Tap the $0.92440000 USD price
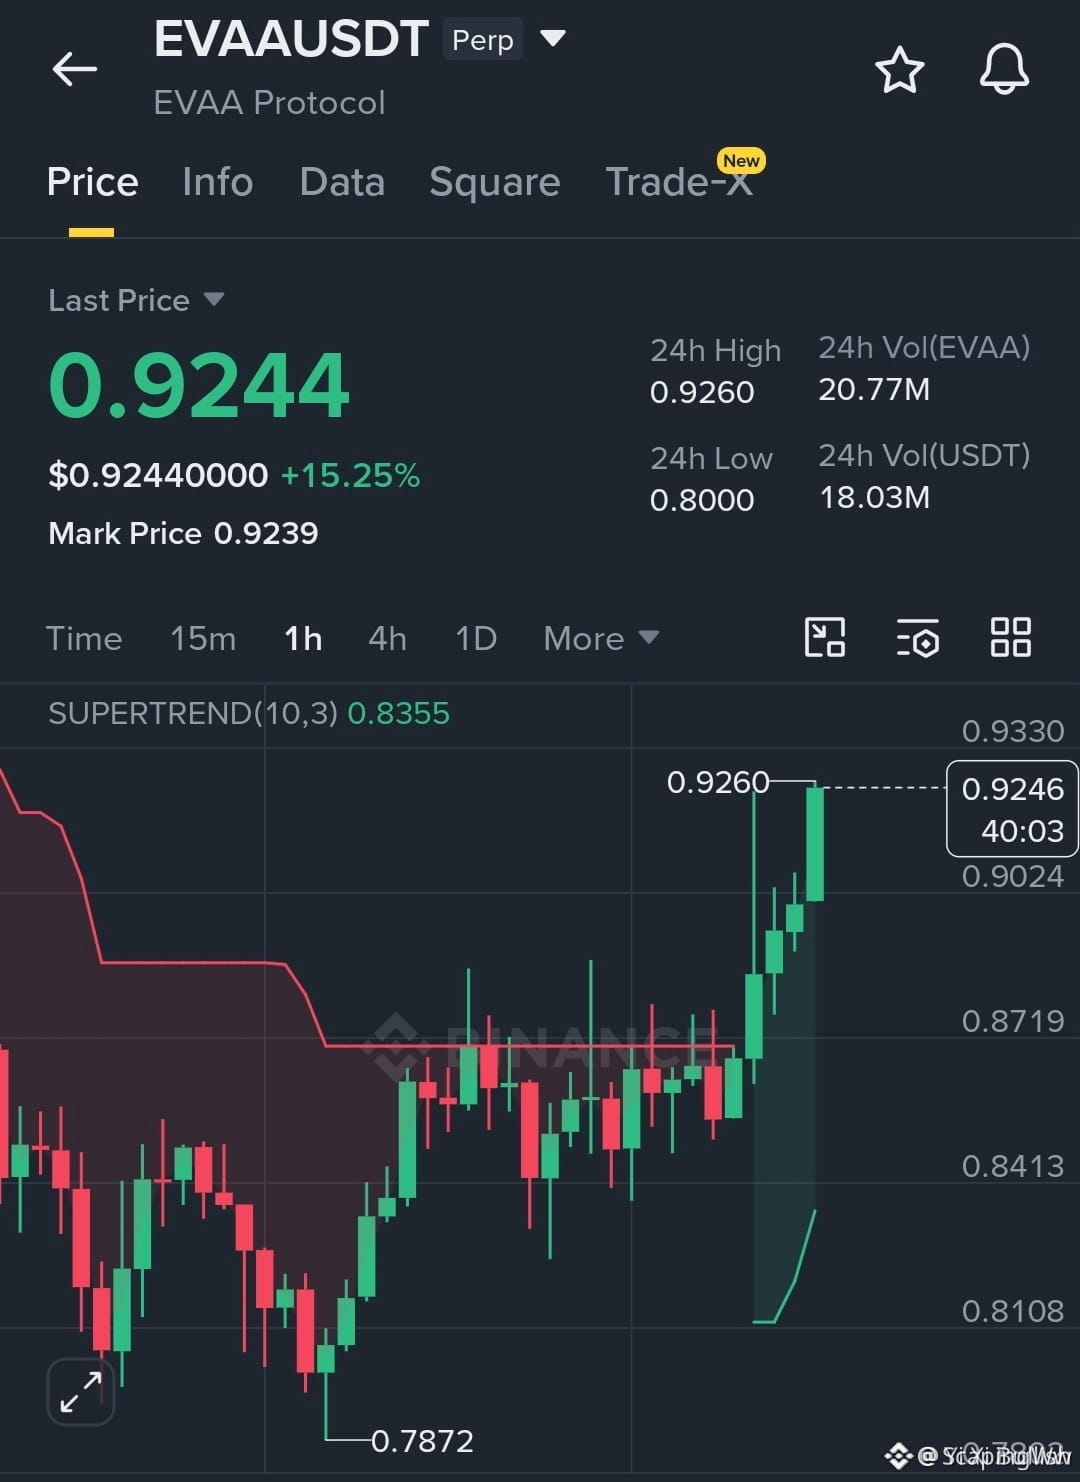Screen dimensions: 1080x1482 coord(158,475)
